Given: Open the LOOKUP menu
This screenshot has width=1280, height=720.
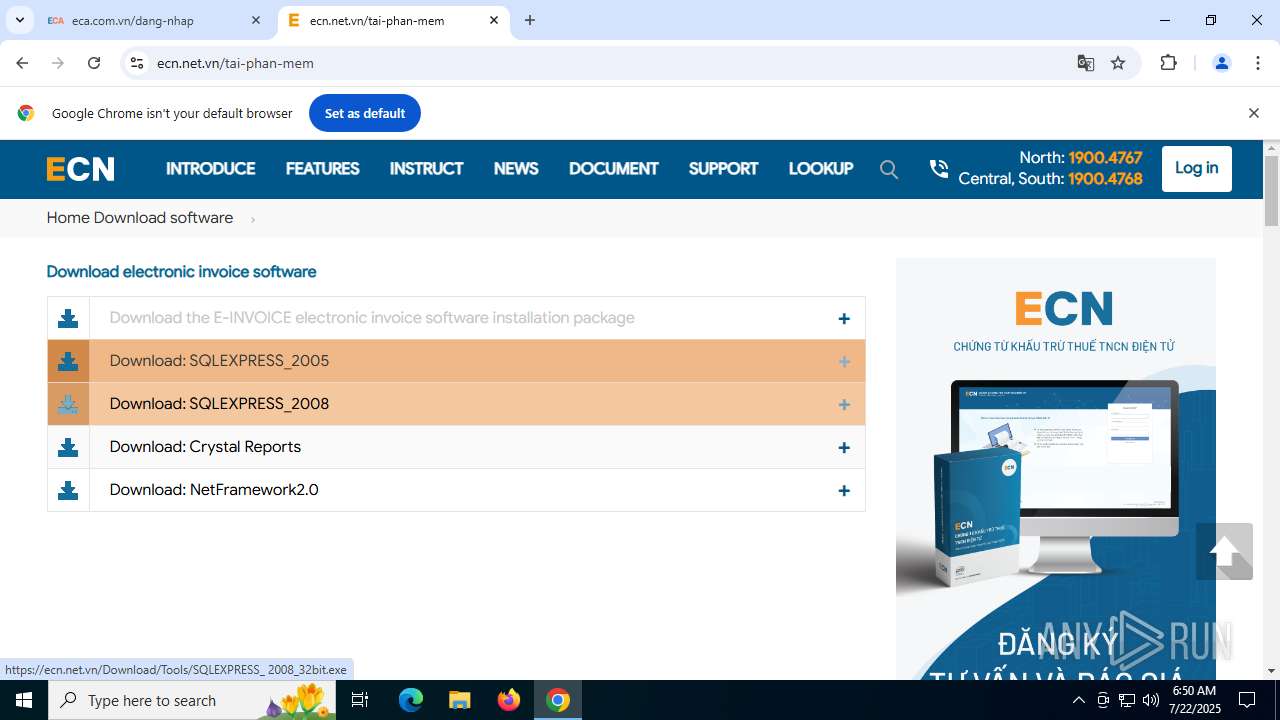Looking at the screenshot, I should (x=820, y=169).
